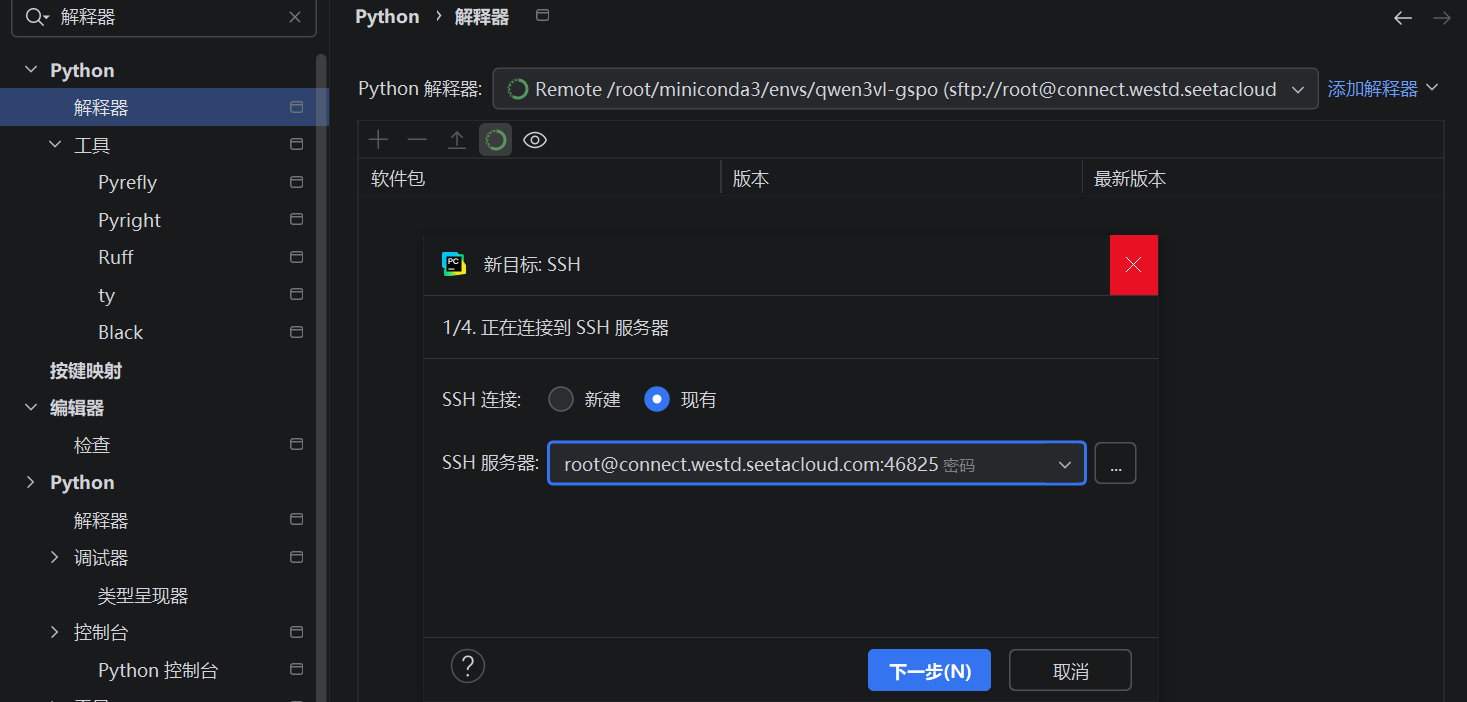
Task: Click the project icon on highlighted 解释器 row
Action: click(296, 107)
